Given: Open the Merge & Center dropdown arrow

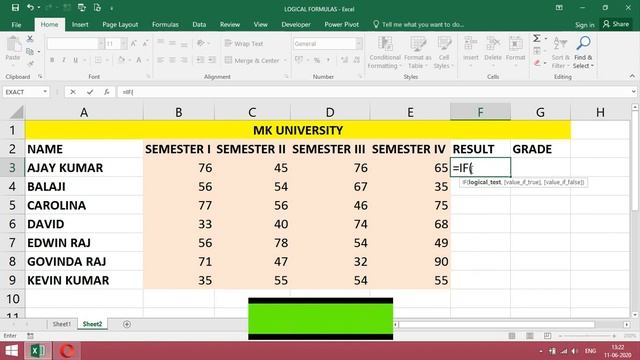Looking at the screenshot, I should [x=285, y=60].
